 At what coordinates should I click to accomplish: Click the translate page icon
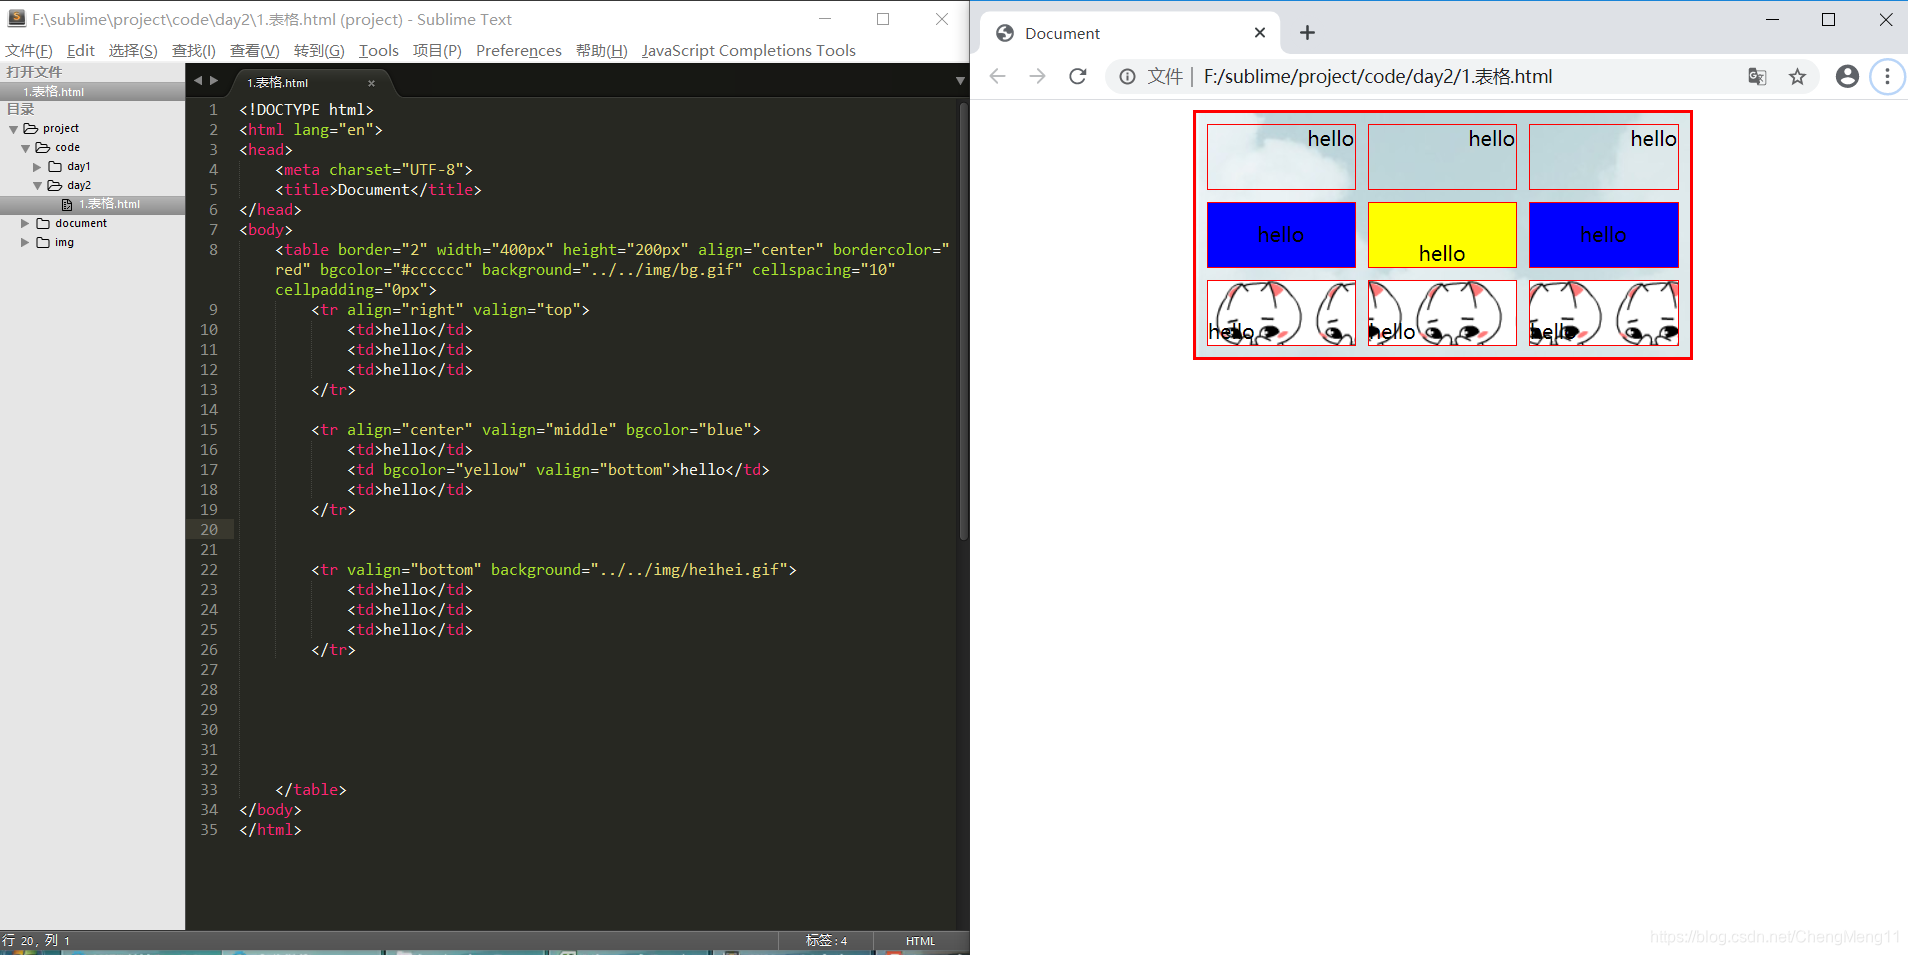pos(1757,77)
